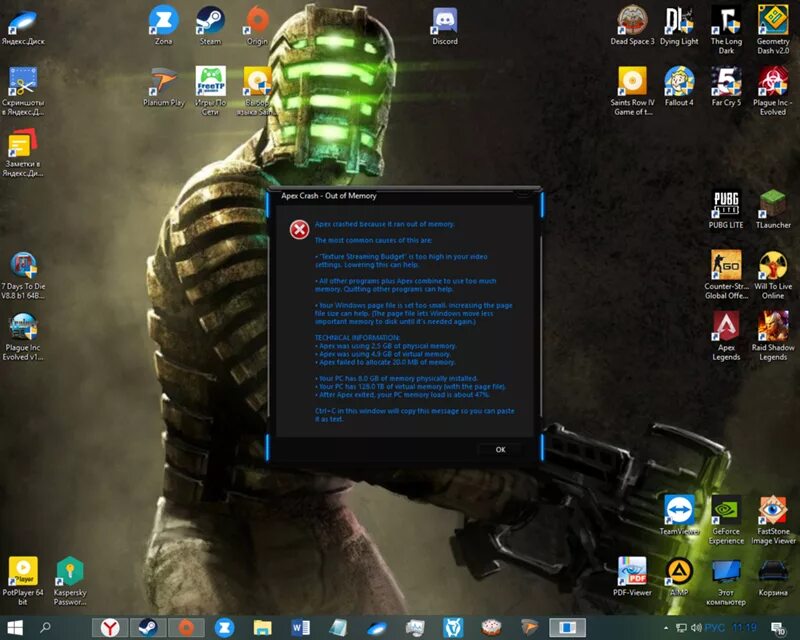The width and height of the screenshot is (800, 640).
Task: Select the PDF-Viewer desktop icon
Action: (x=632, y=577)
